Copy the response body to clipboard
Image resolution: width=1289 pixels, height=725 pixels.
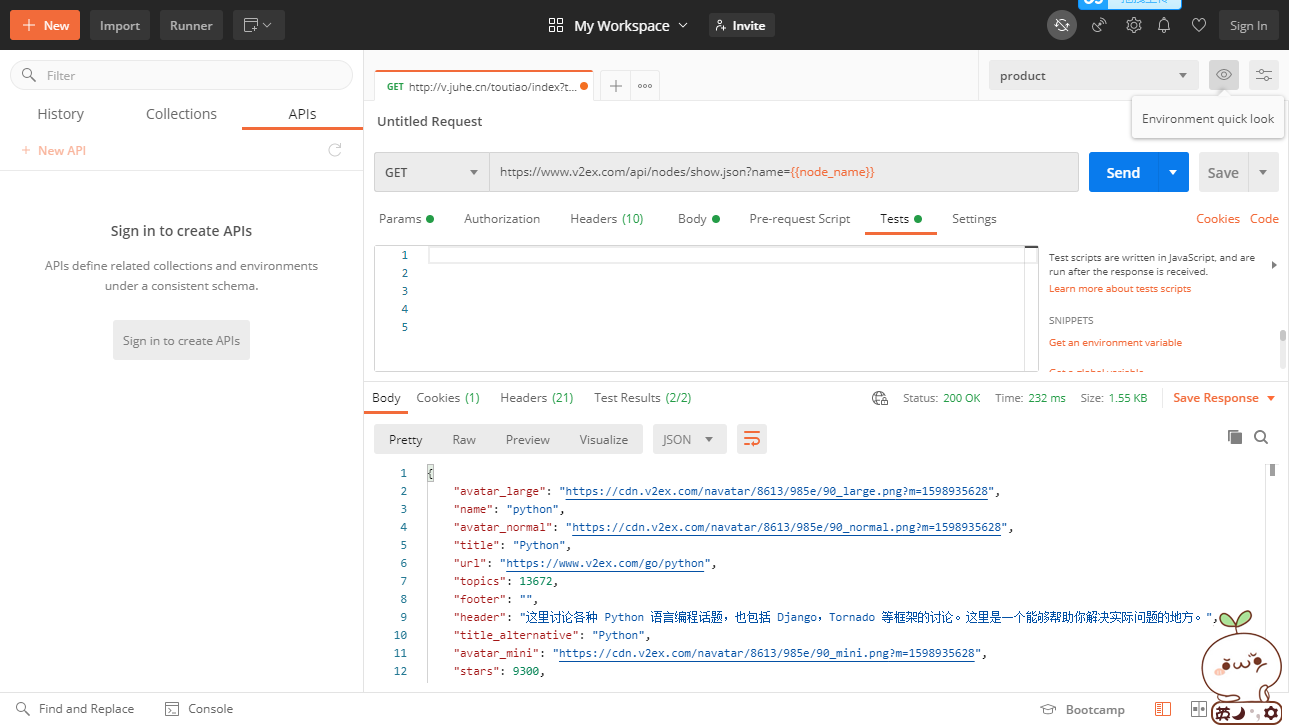coord(1235,437)
